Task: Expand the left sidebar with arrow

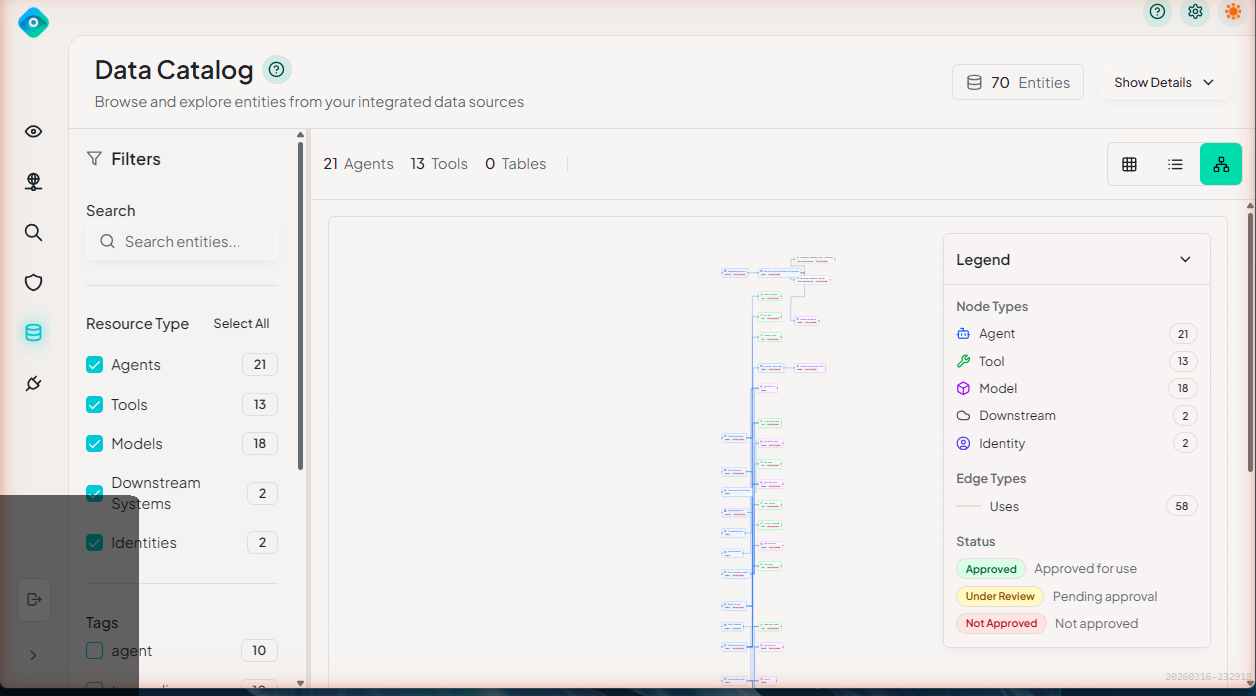Action: pyautogui.click(x=33, y=655)
